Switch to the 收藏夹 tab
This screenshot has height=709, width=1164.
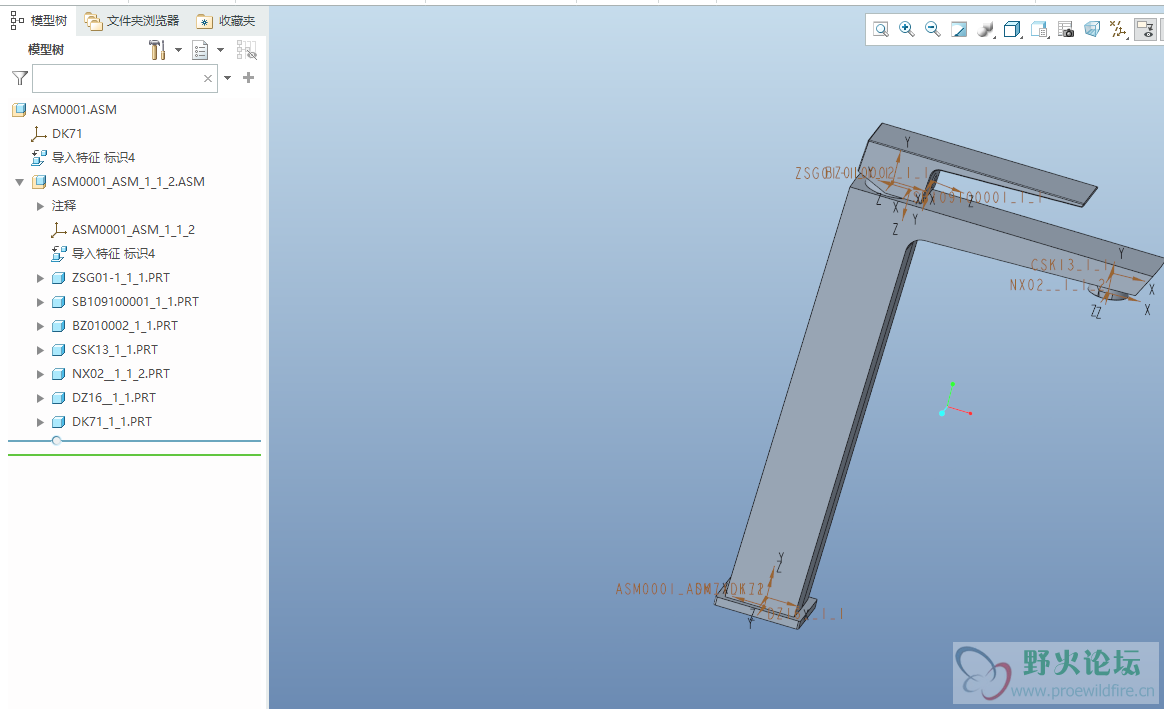coord(226,21)
